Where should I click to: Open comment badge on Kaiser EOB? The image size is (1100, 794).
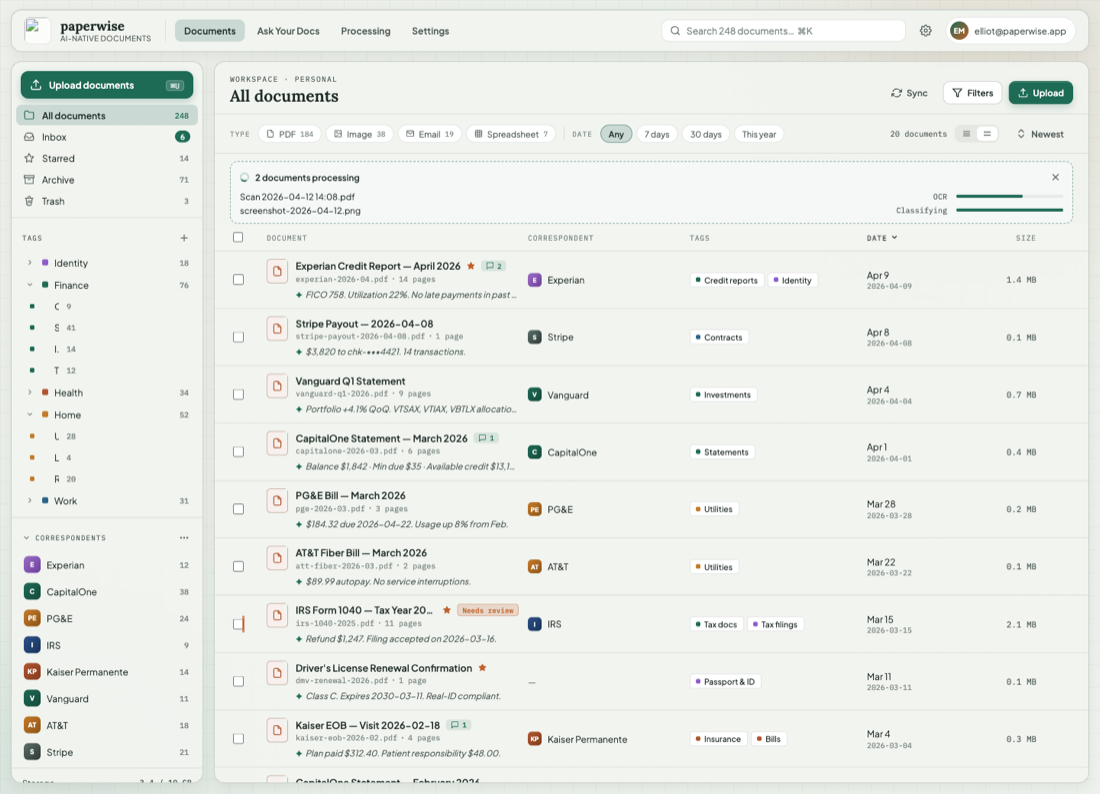click(459, 725)
